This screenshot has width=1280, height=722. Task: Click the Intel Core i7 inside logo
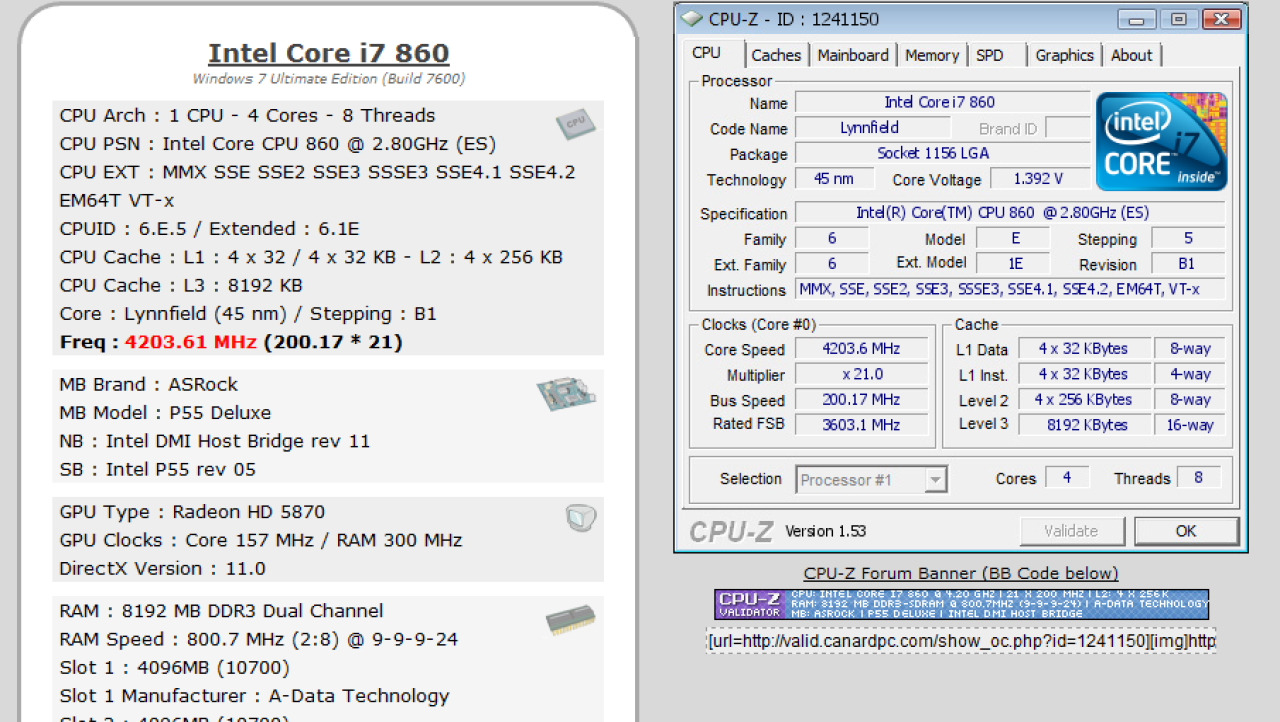(x=1161, y=141)
